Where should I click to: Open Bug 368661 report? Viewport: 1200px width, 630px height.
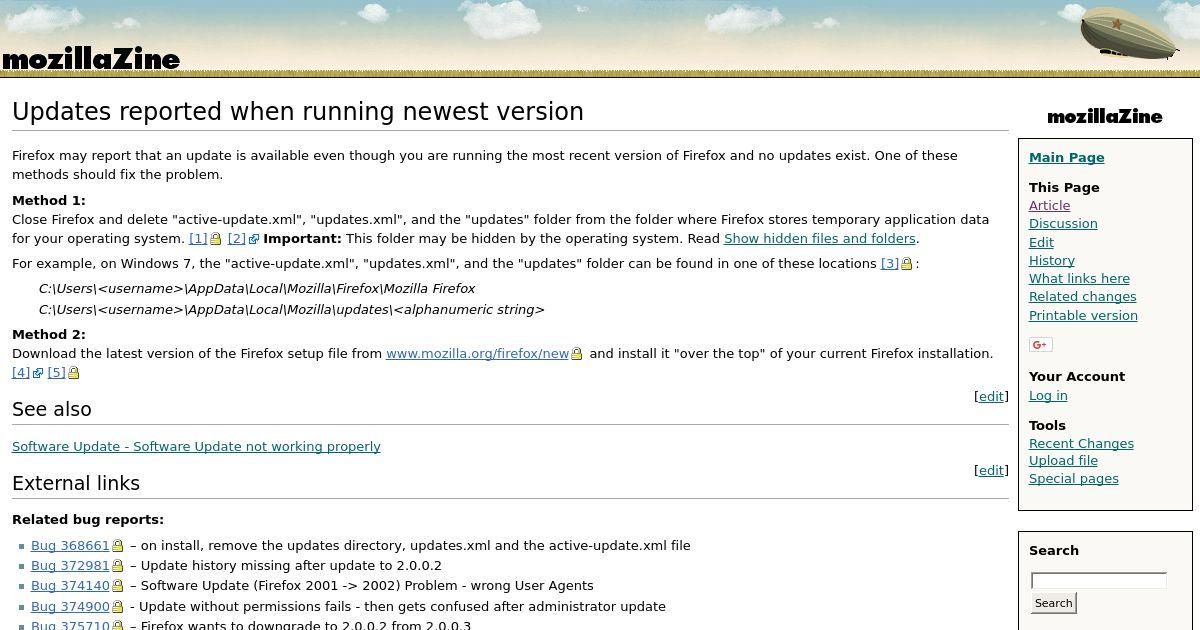70,546
